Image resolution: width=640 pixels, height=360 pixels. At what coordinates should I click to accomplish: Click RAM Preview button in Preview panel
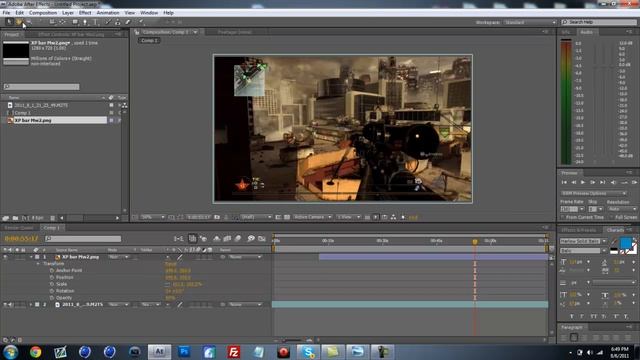[x=634, y=182]
